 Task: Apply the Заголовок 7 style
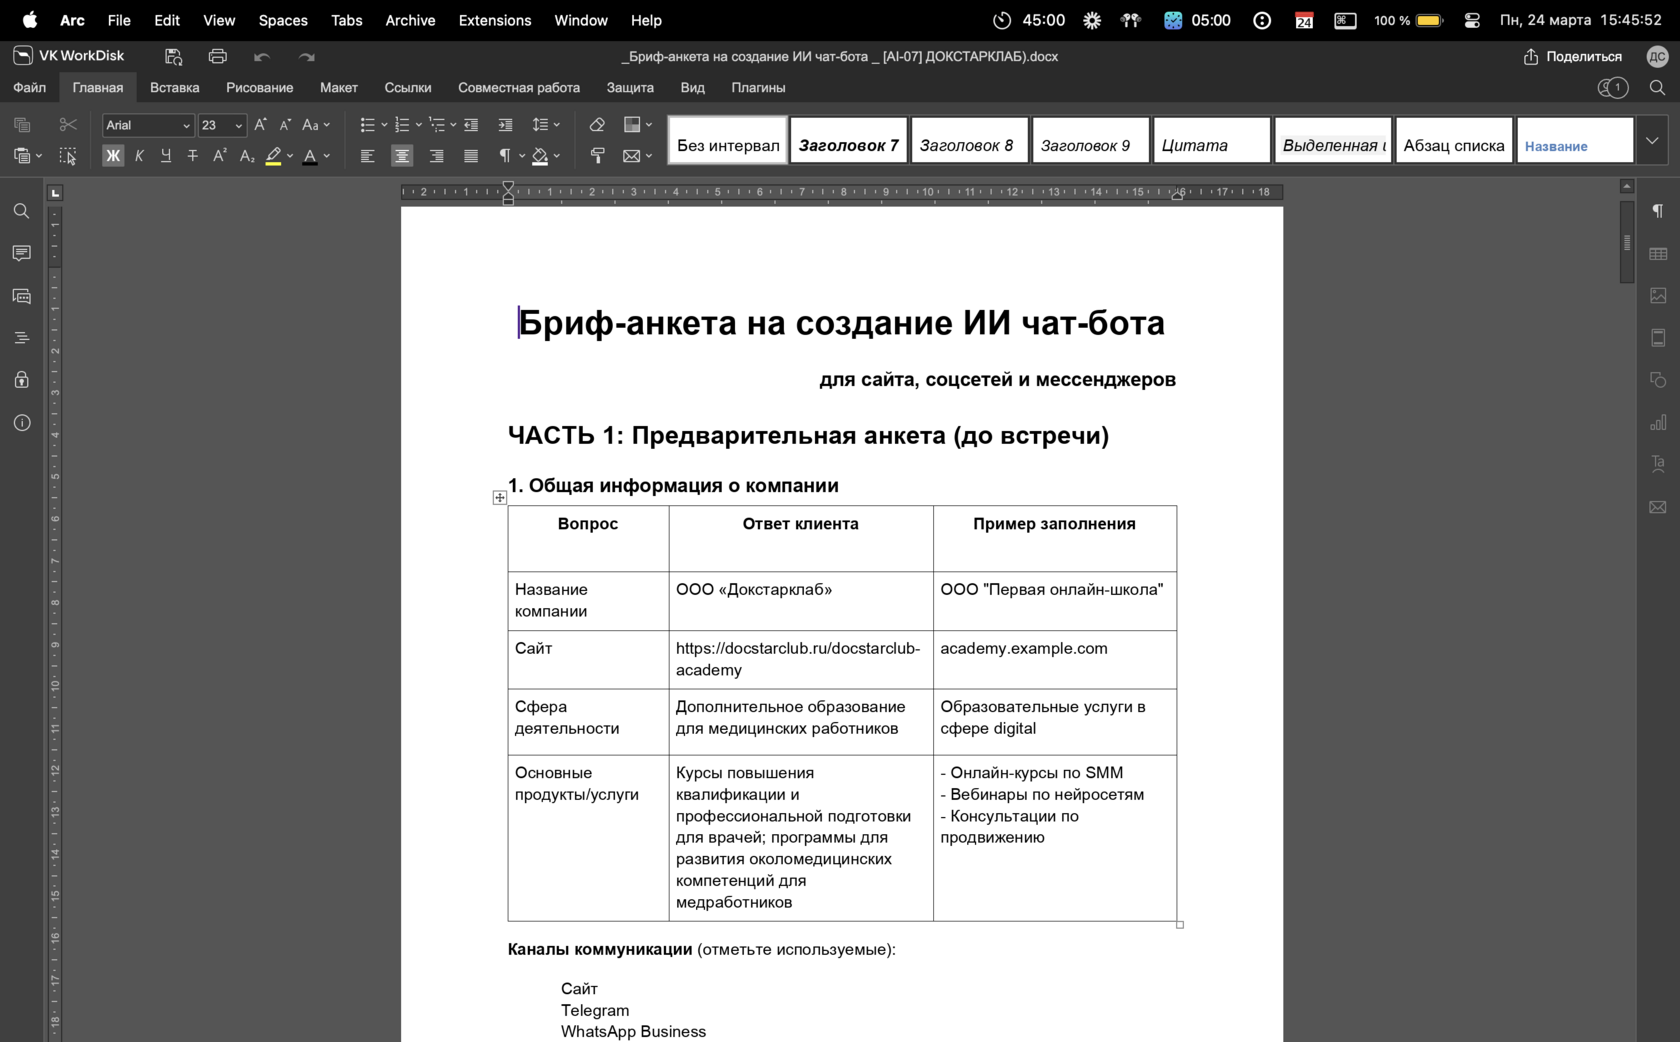[x=848, y=141]
